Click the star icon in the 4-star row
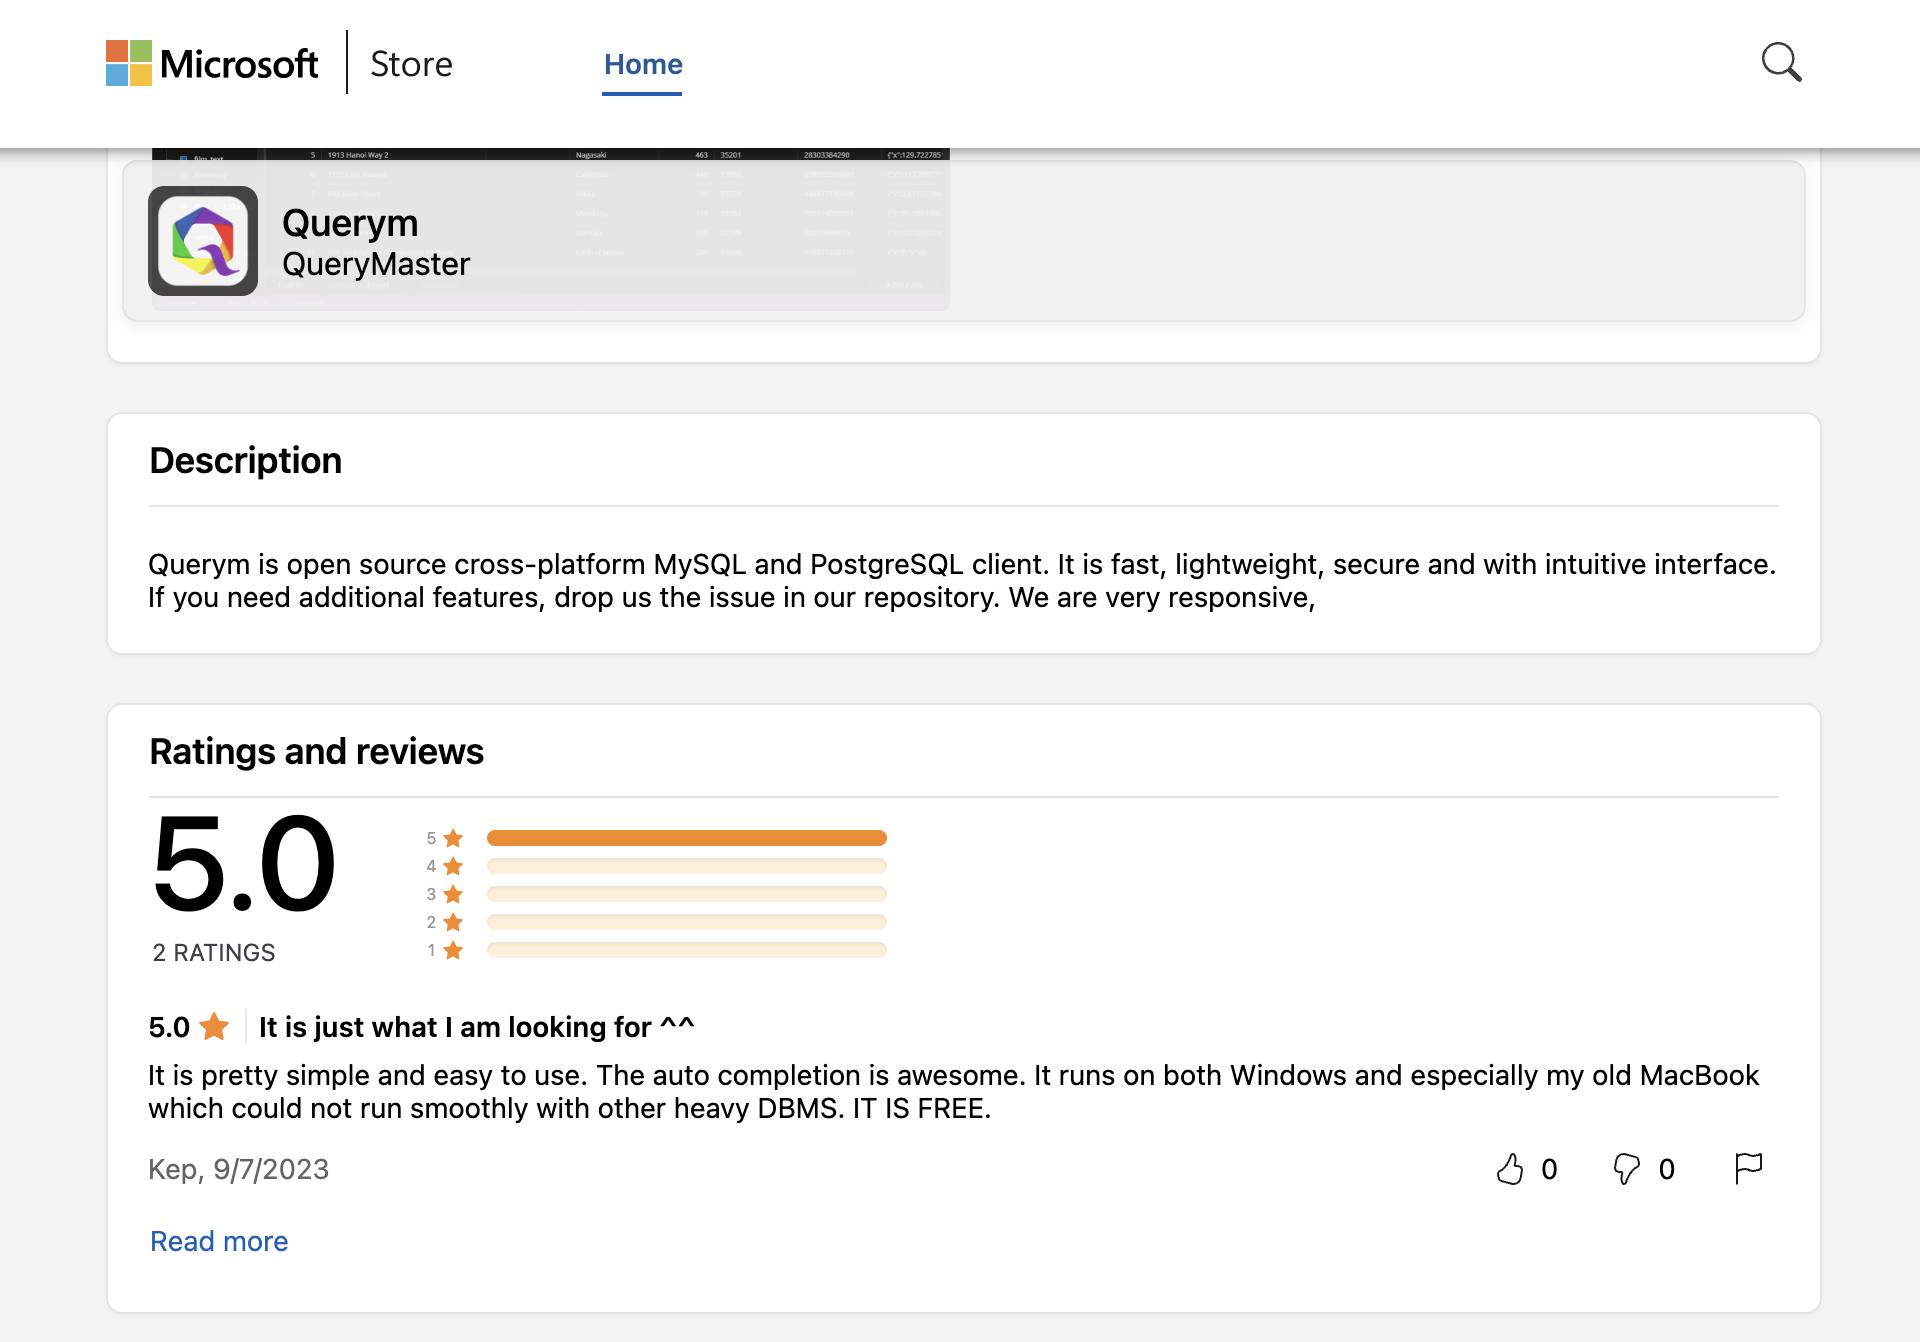This screenshot has width=1920, height=1342. 453,866
